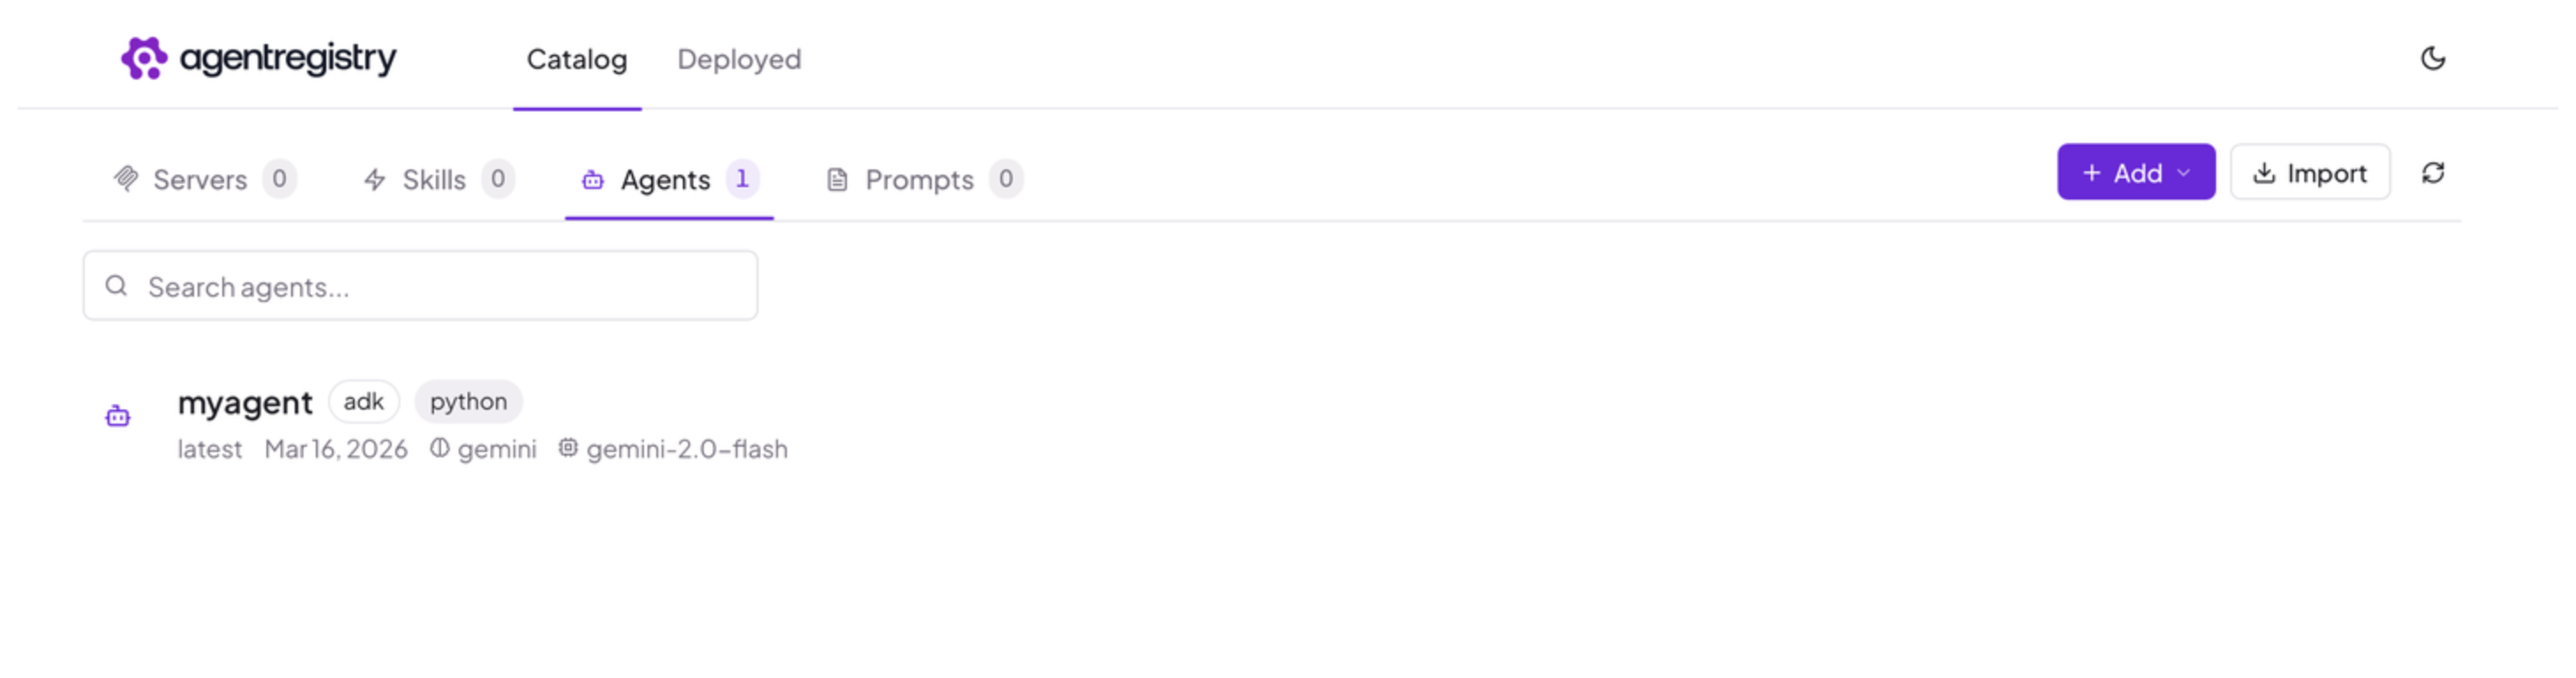The image size is (2576, 678).
Task: Click the agentregistry logo icon
Action: 144,58
